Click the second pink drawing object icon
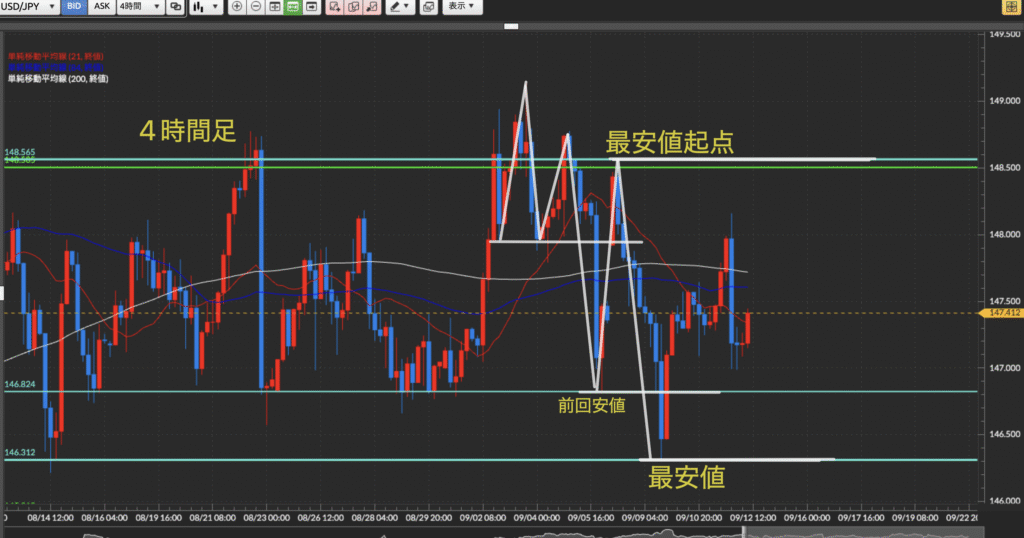 point(353,7)
